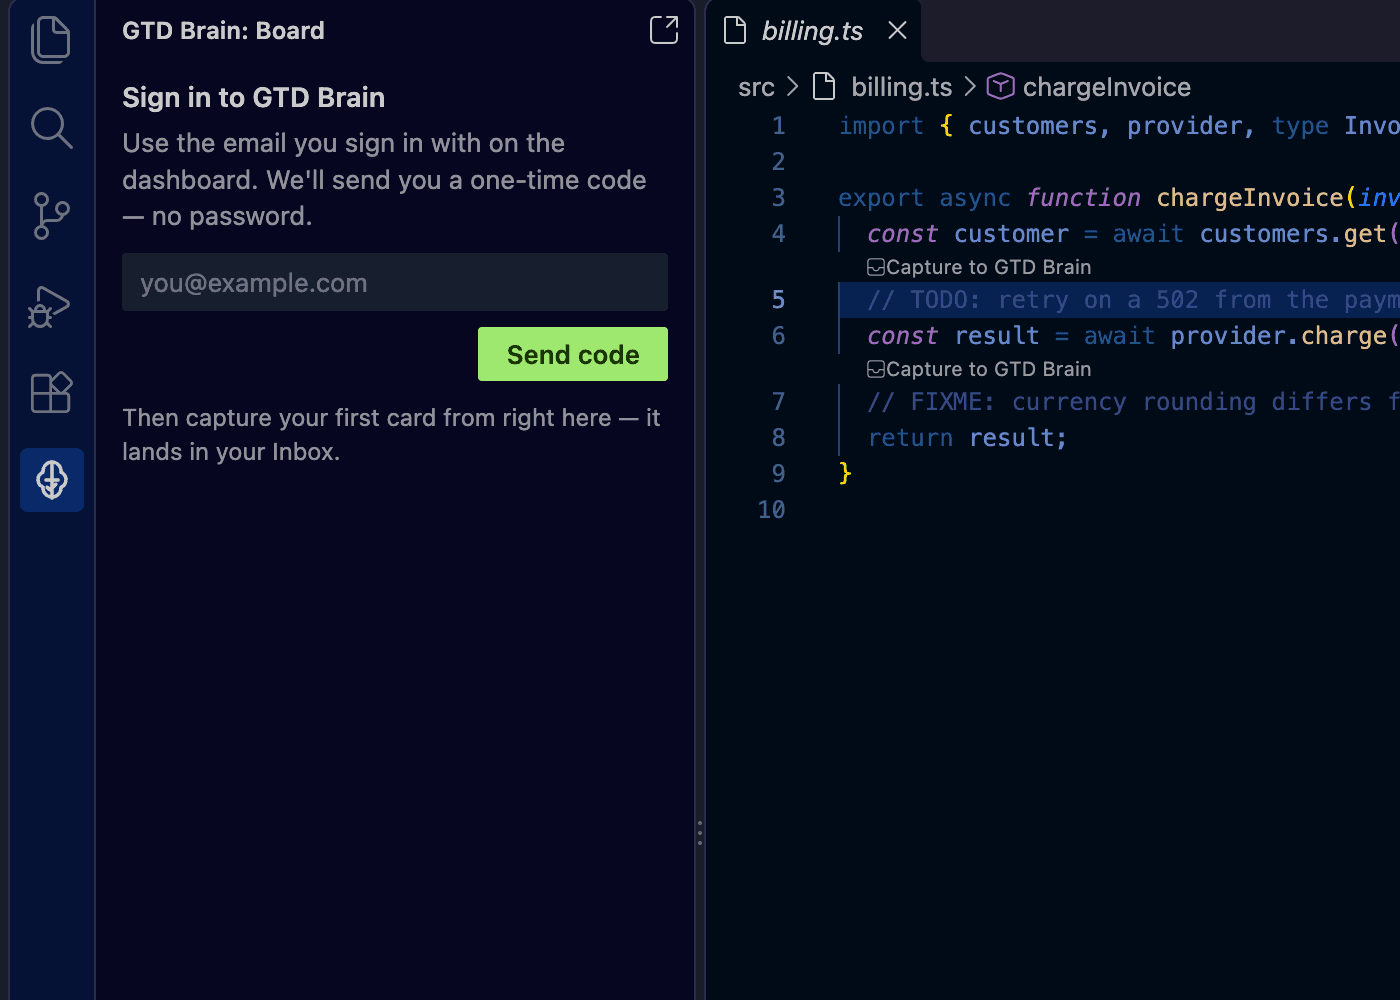
Task: Open the Extensions view
Action: [51, 392]
